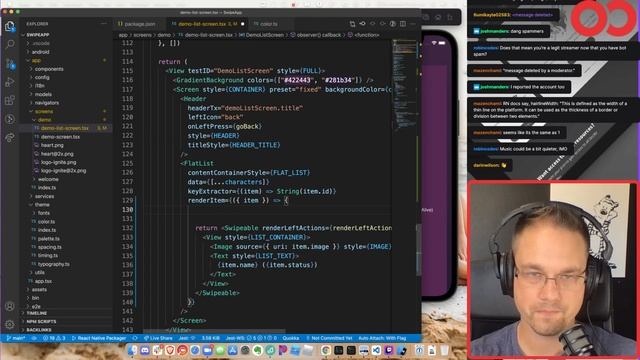Open the App Store Dock icon
Image resolution: width=640 pixels, height=360 pixels.
pos(233,350)
